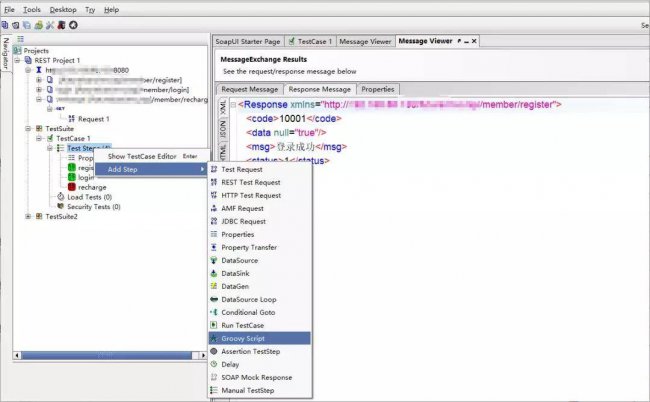The width and height of the screenshot is (650, 402).
Task: Click the navigator horizontal scrollbar
Action: (x=110, y=356)
